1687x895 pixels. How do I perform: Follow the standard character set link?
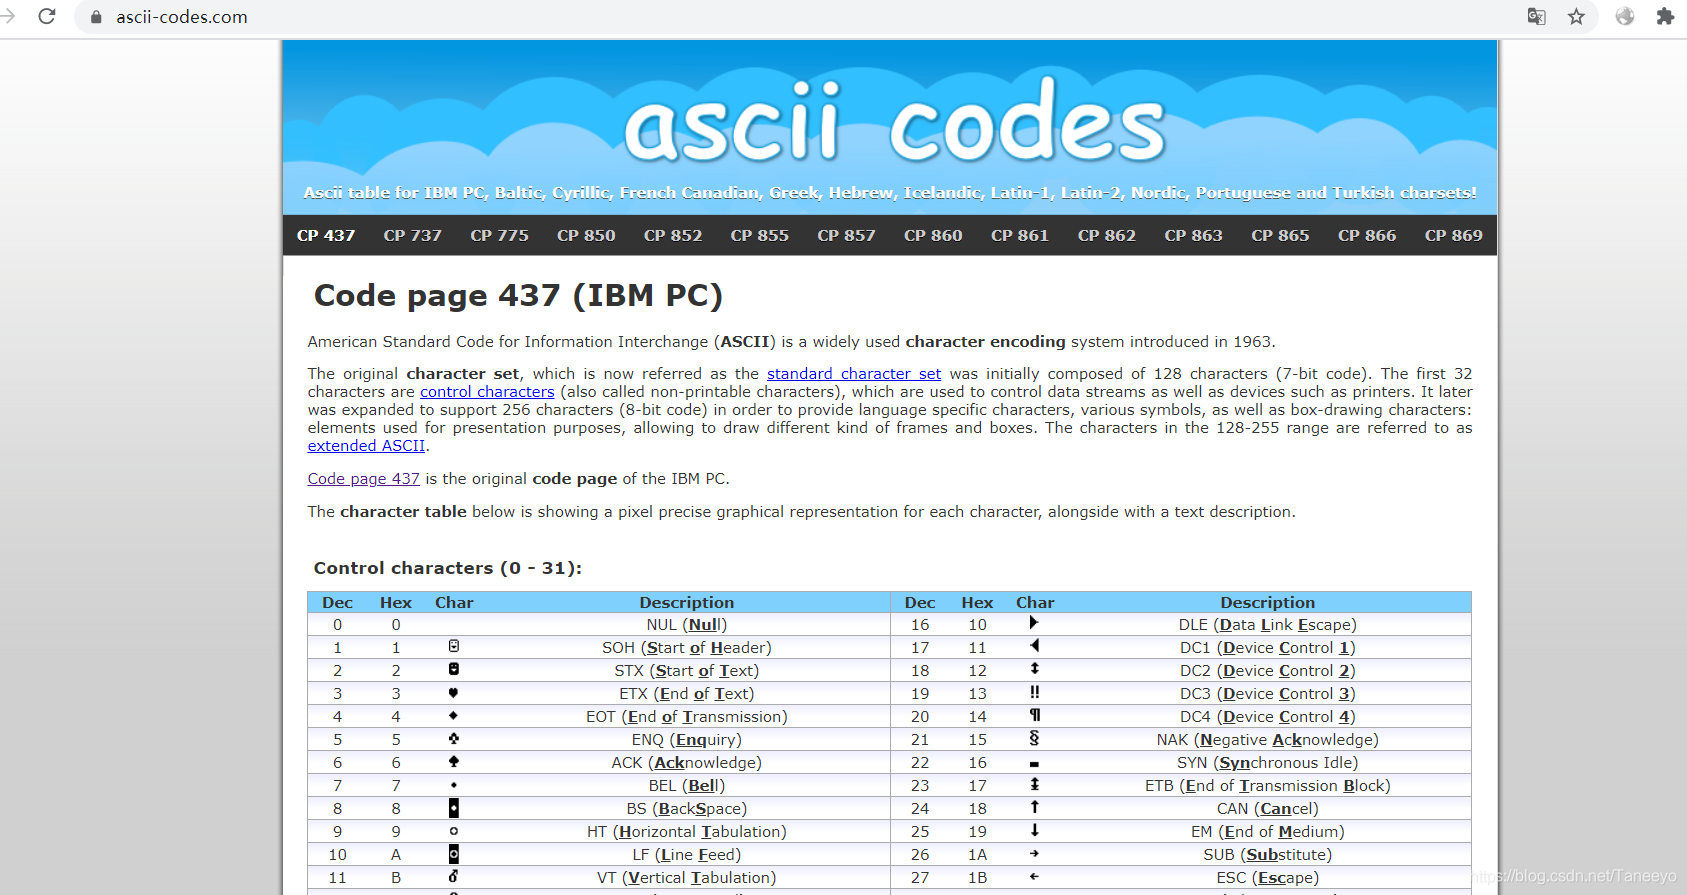point(854,374)
